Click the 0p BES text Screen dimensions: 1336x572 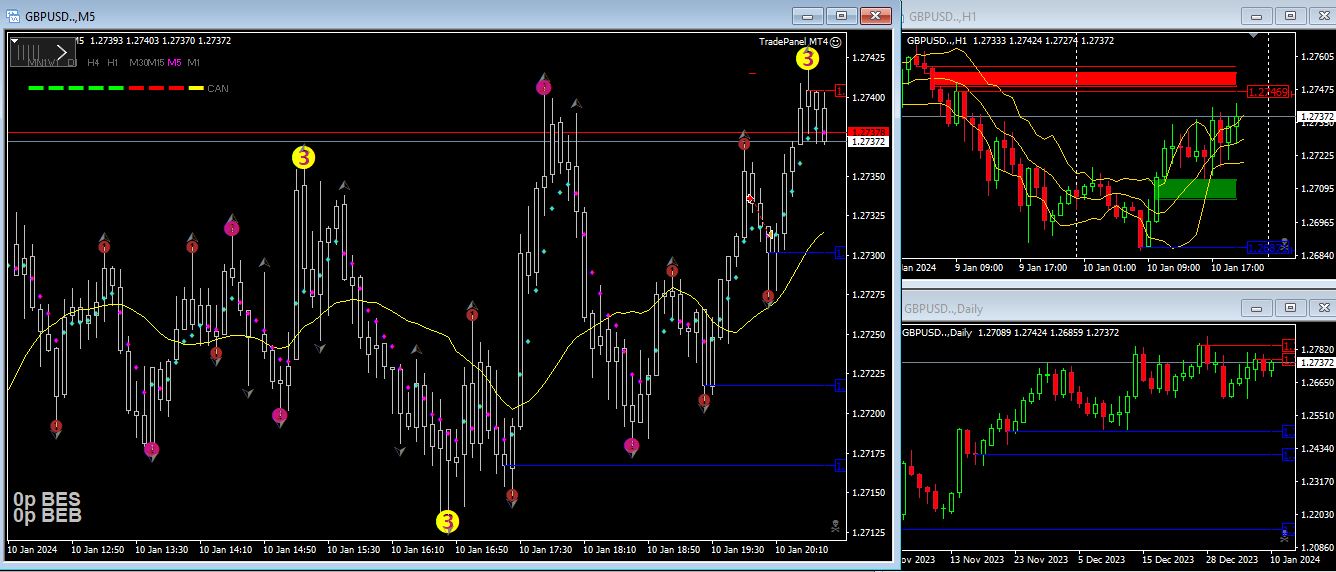coord(46,499)
